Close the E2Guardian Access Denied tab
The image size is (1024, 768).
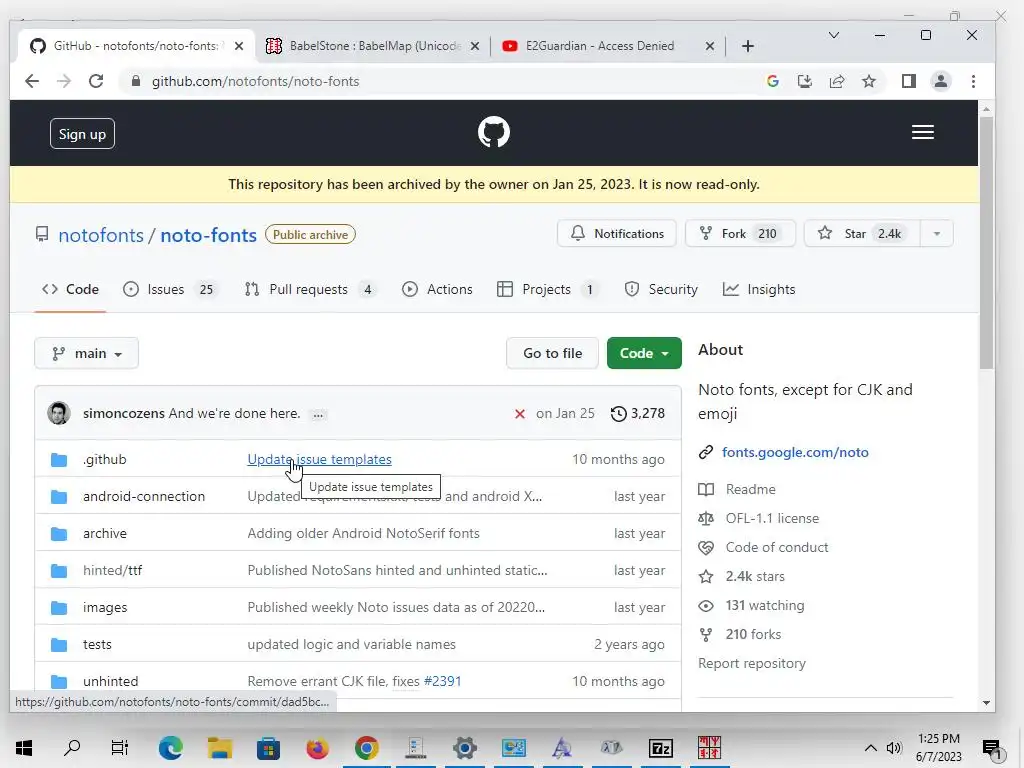coord(710,46)
